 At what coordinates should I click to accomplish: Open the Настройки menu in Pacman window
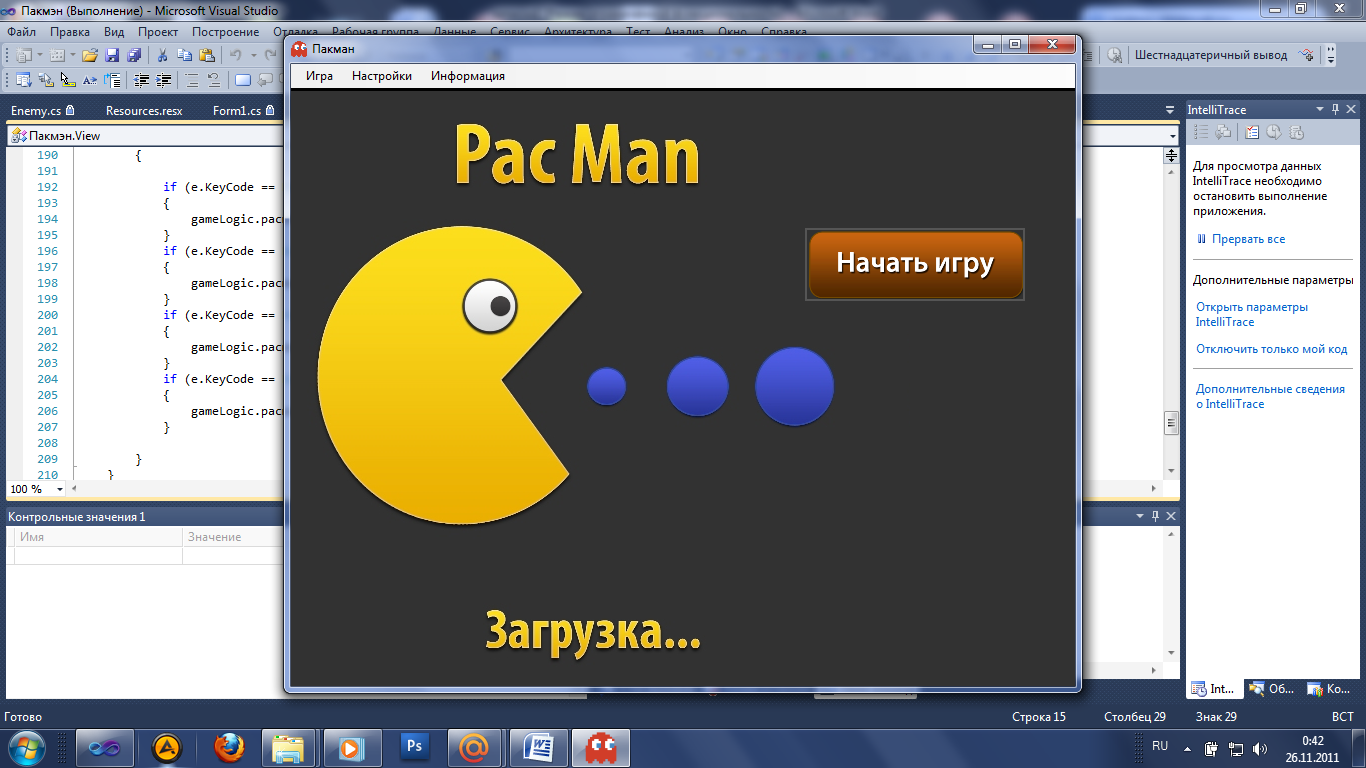382,76
